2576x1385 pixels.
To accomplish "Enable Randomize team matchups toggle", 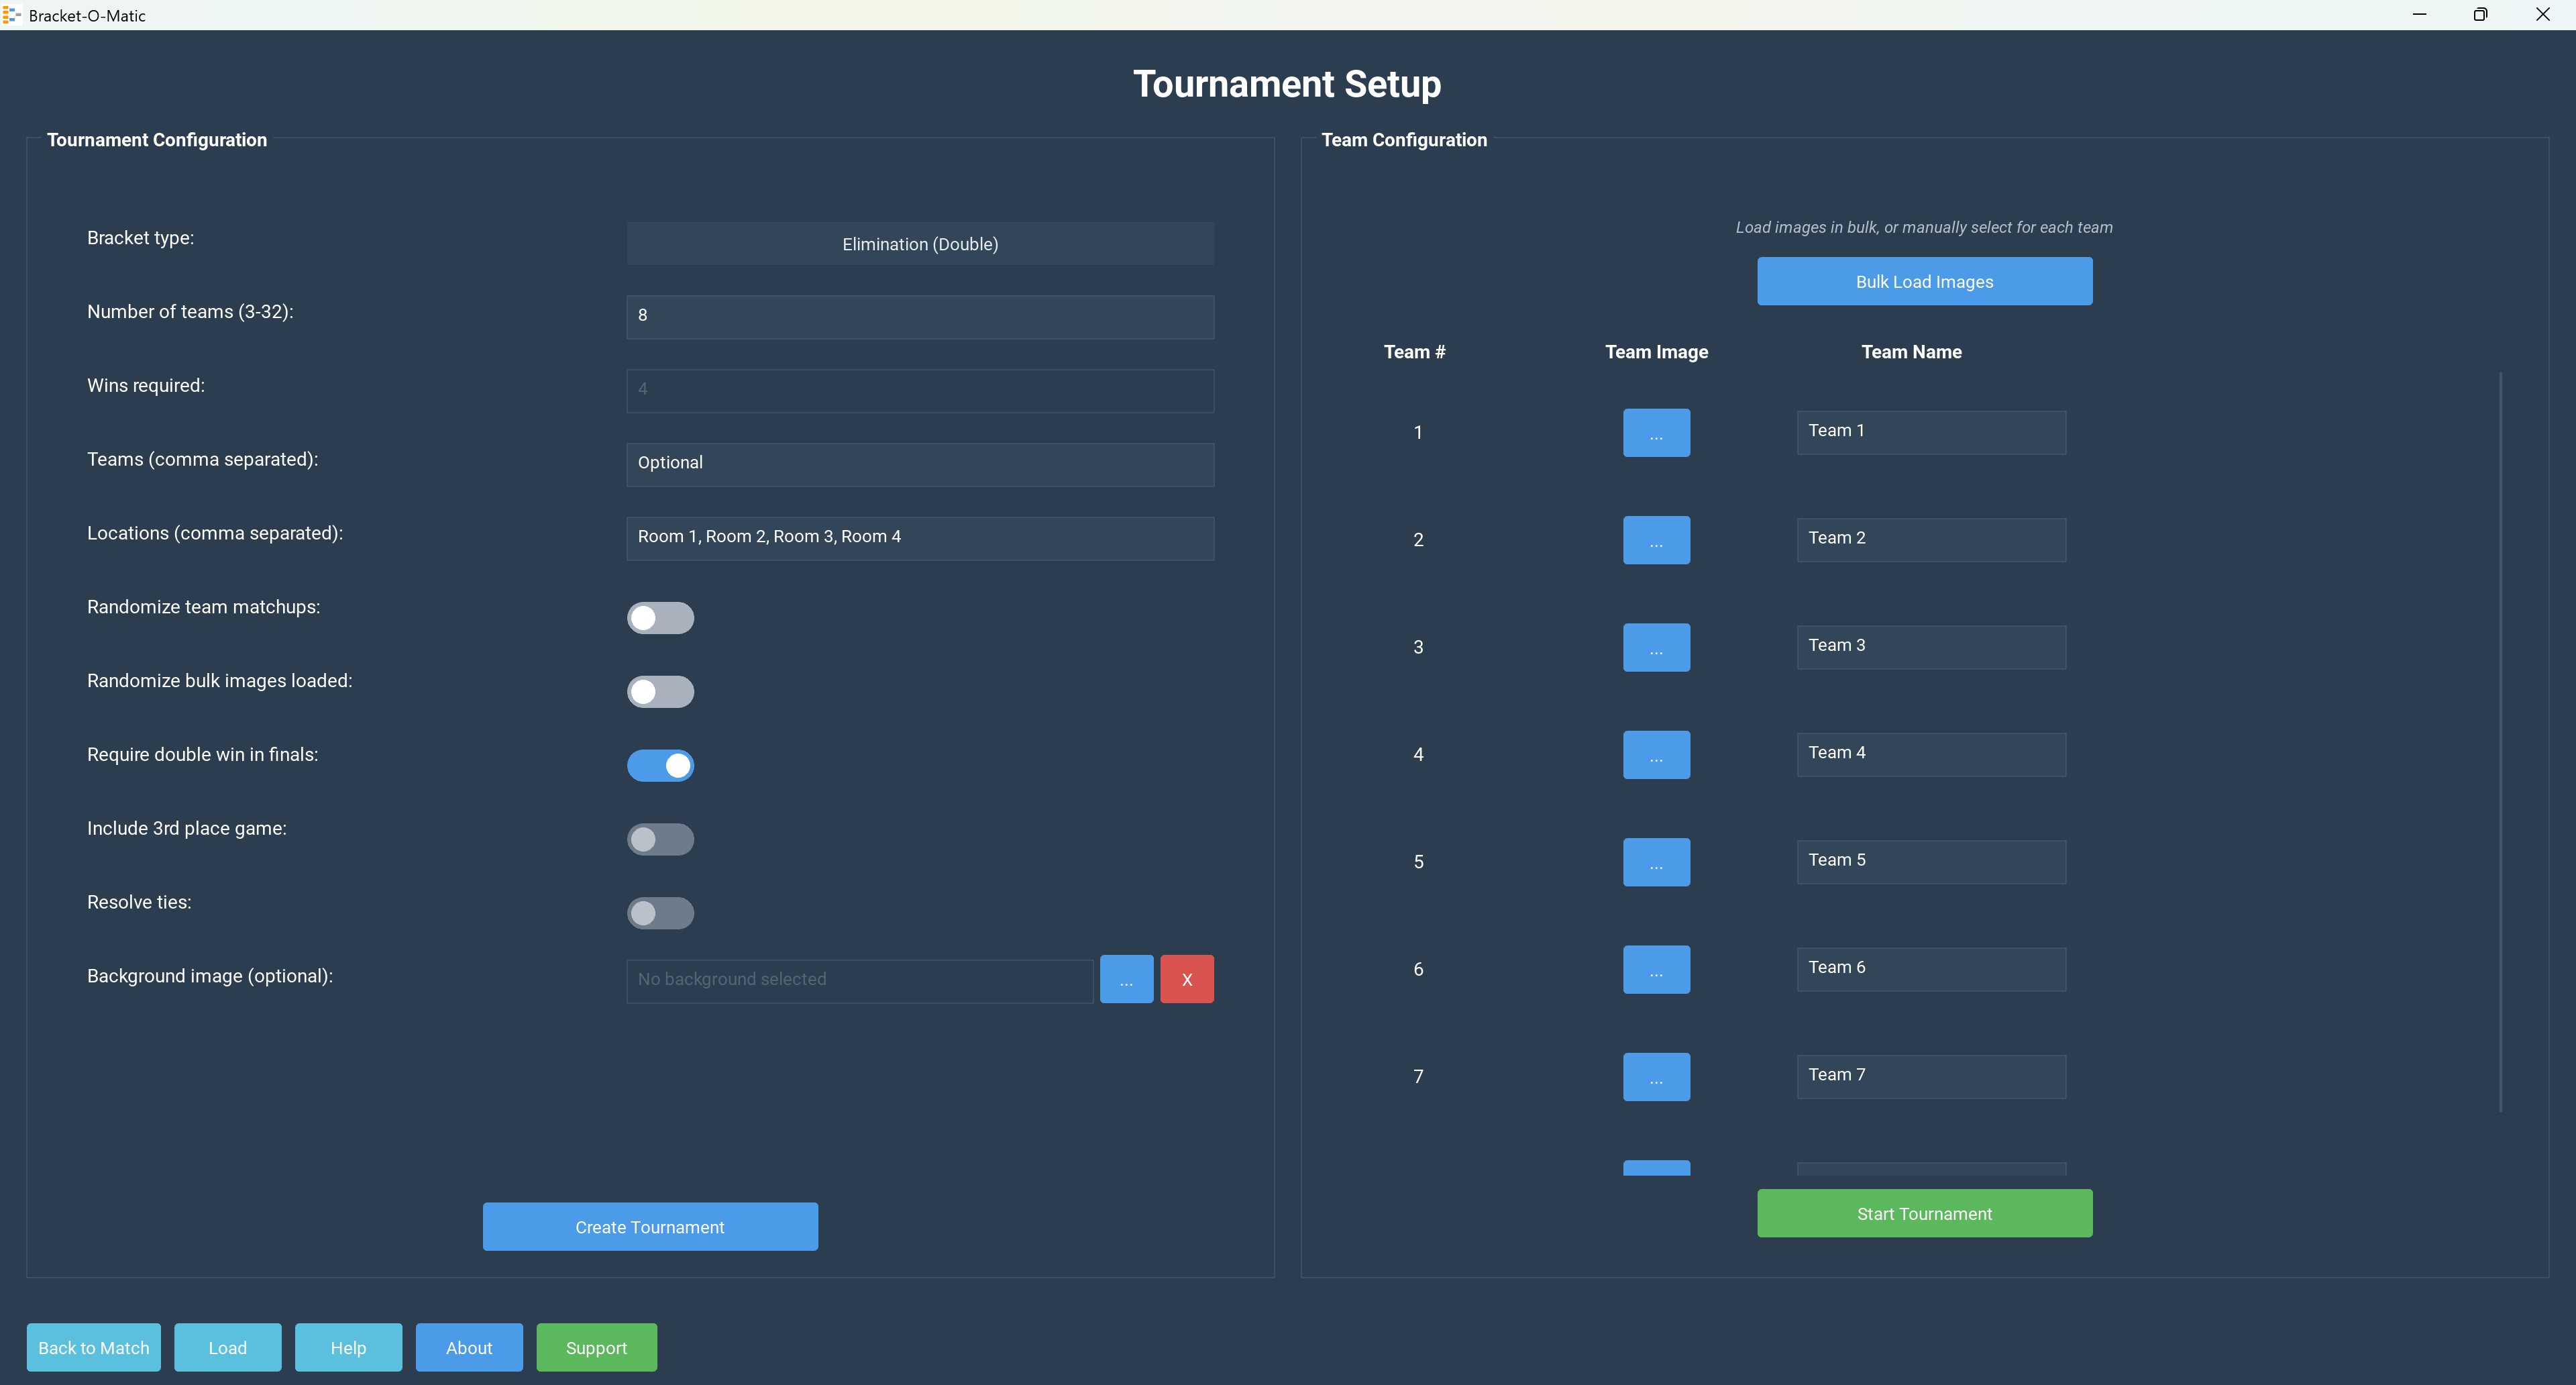I will (x=660, y=618).
